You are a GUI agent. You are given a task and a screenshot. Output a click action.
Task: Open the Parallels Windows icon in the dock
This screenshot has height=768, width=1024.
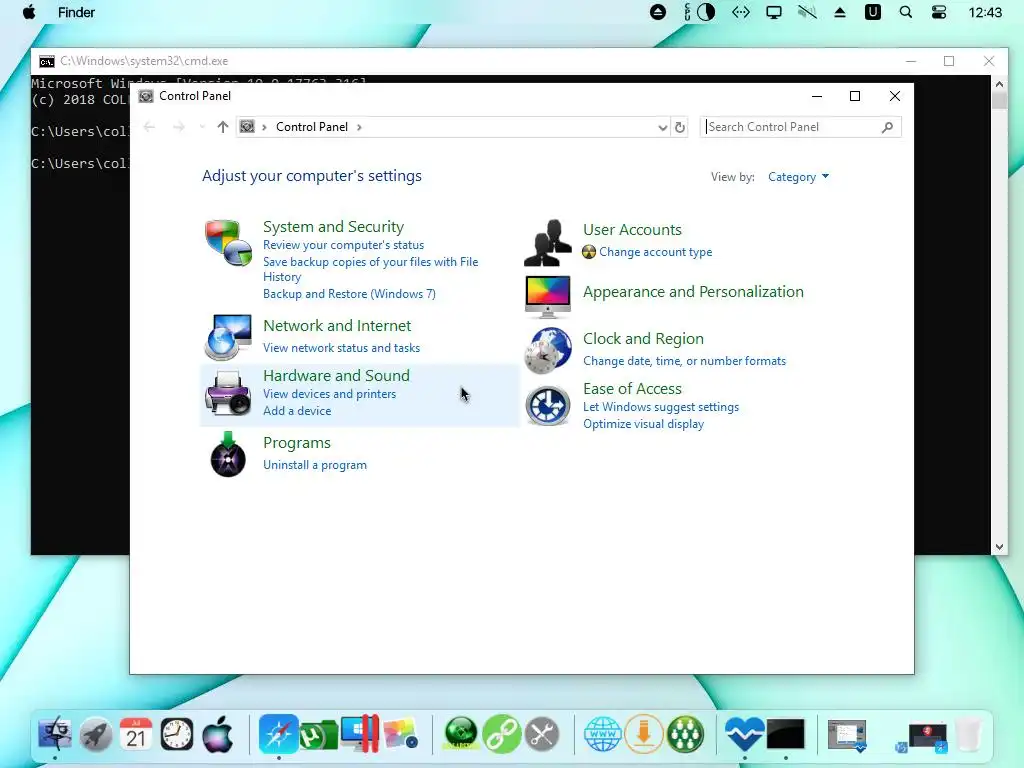[x=360, y=734]
